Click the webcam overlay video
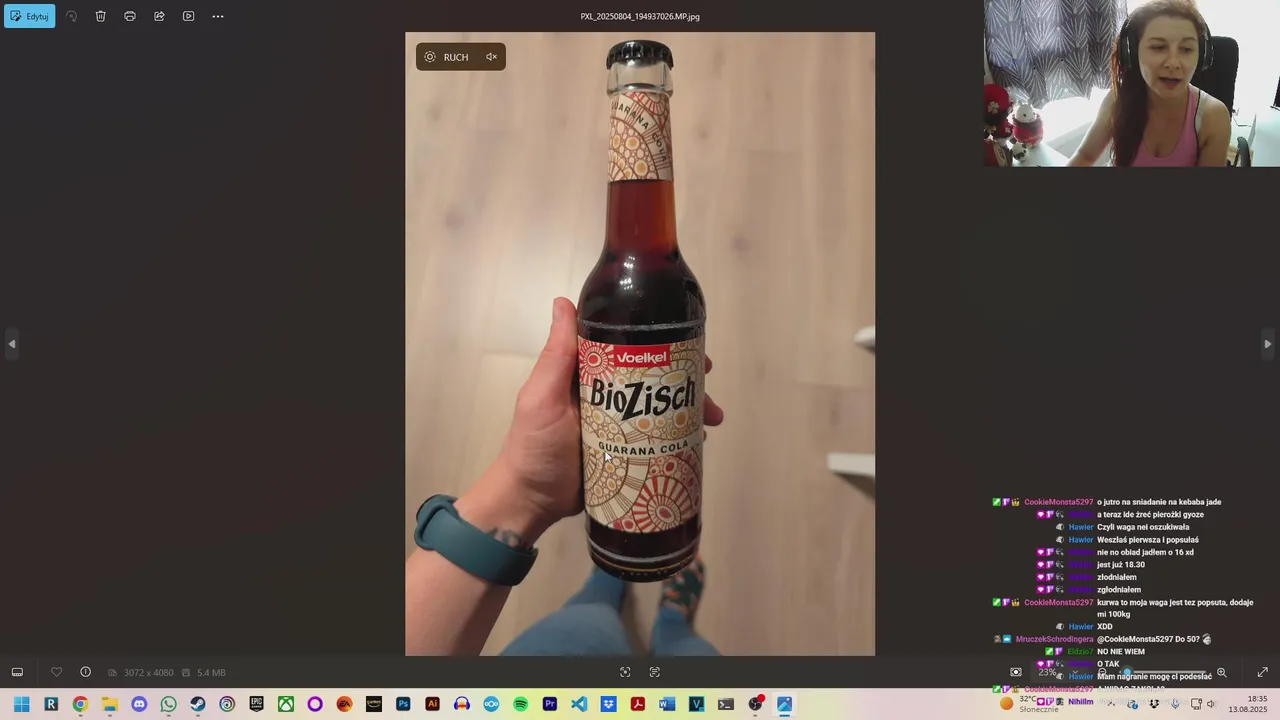 coord(1132,83)
